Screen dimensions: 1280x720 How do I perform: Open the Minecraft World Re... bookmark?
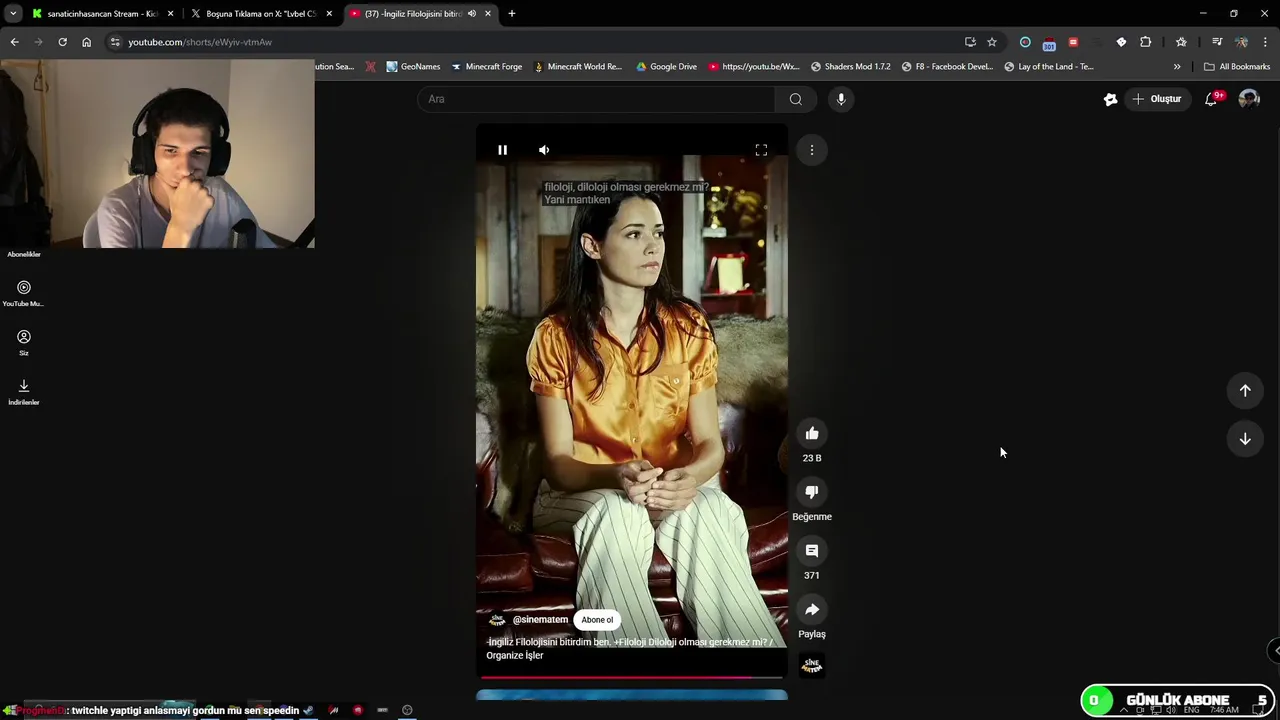coord(578,67)
